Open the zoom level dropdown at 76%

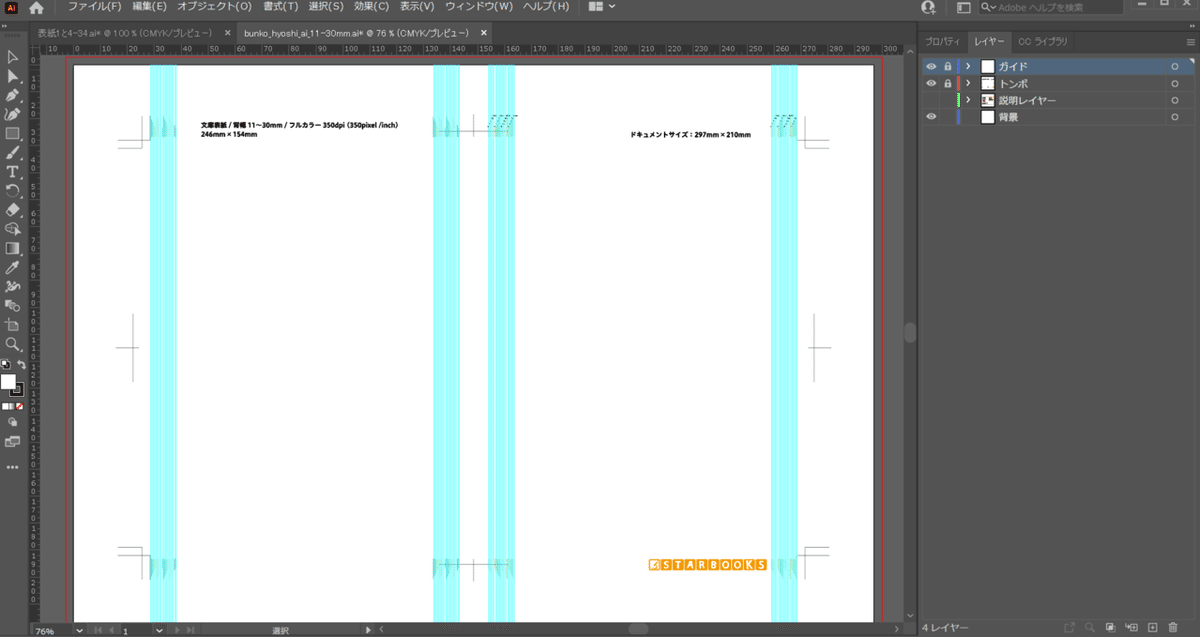(x=80, y=631)
